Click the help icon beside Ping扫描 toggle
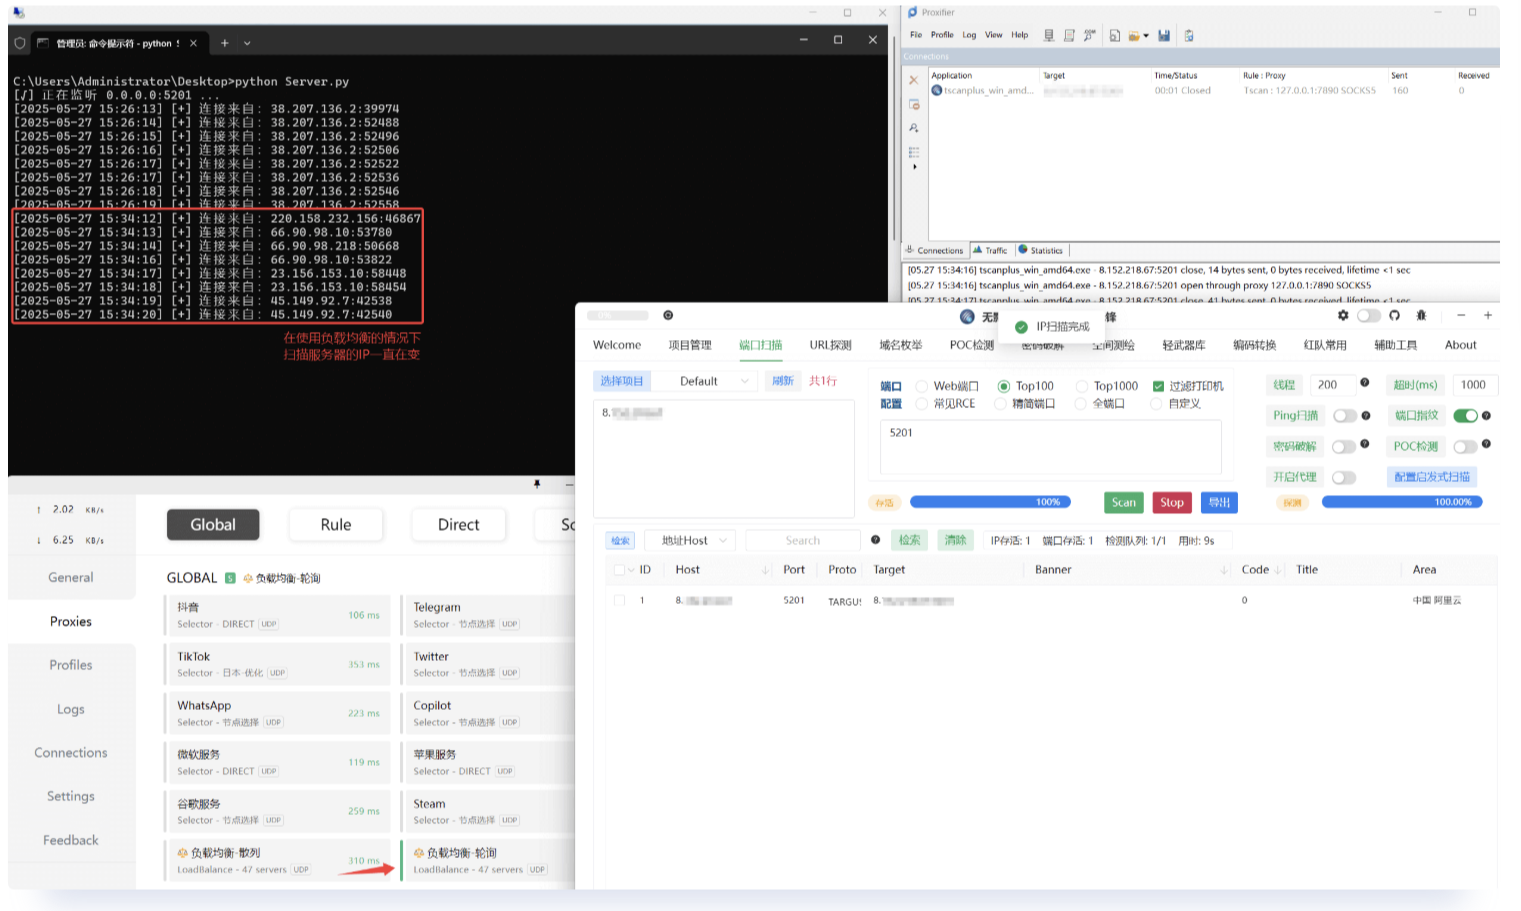1521x911 pixels. click(x=1365, y=414)
